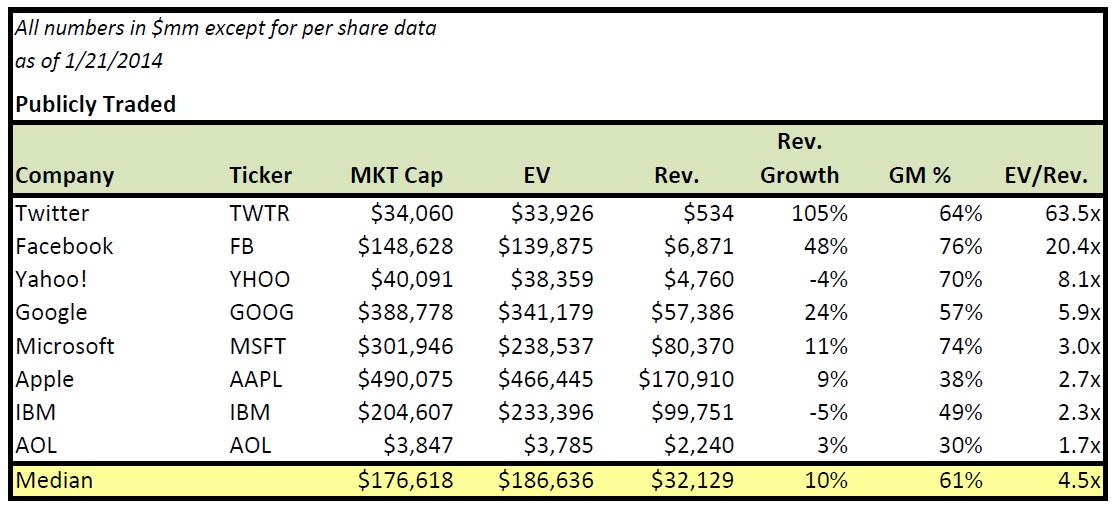
Task: Click the MKT Cap column header
Action: (396, 176)
